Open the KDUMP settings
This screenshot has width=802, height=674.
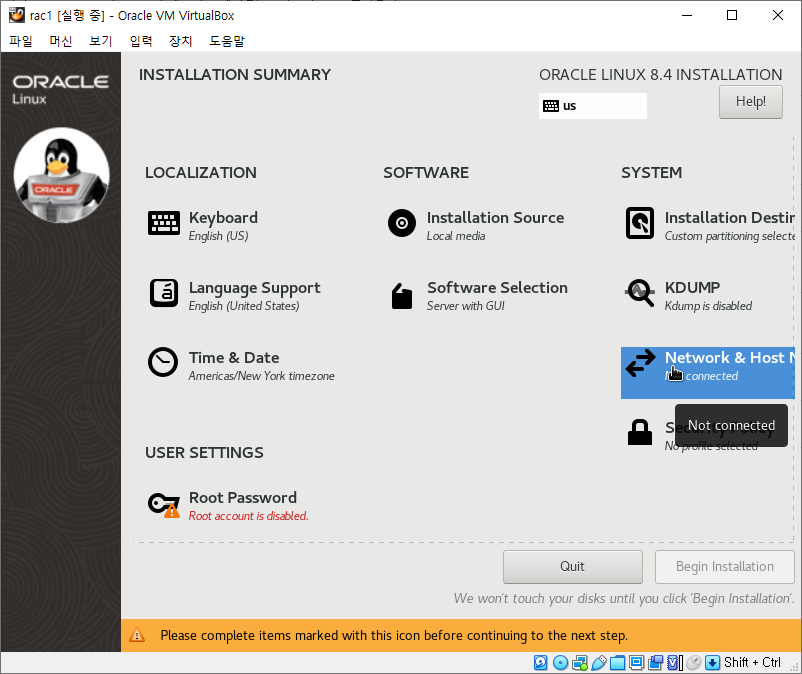click(x=688, y=296)
